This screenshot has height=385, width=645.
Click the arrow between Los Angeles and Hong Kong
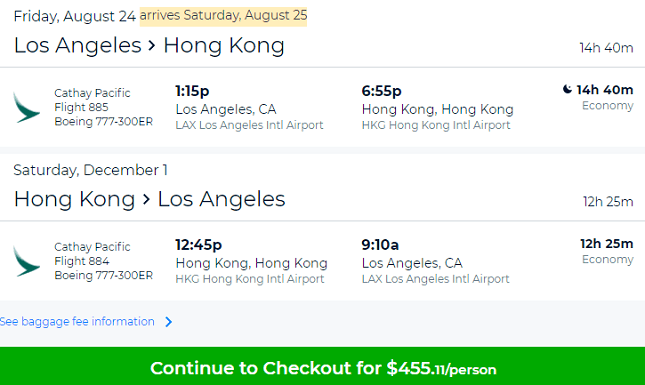[x=152, y=45]
